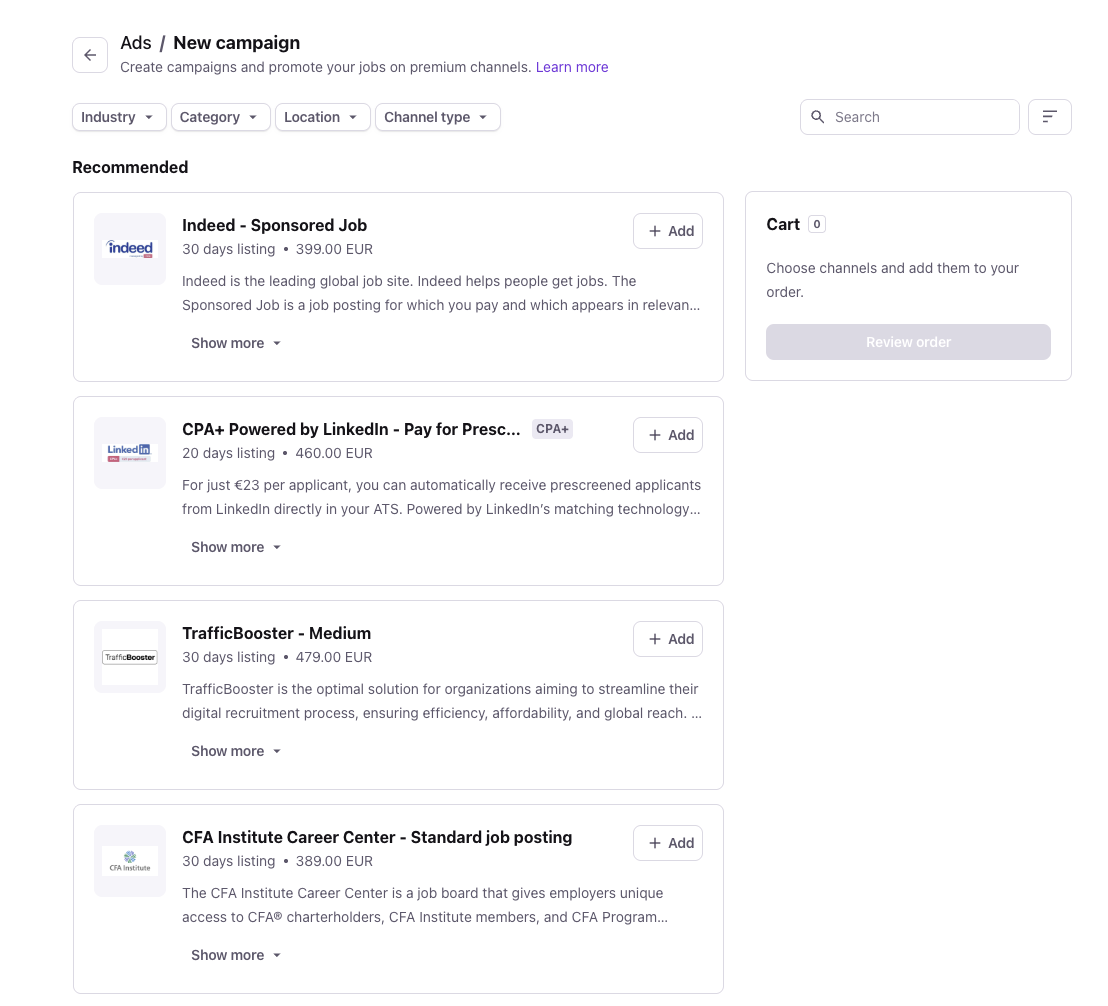Click the magnifier icon in search

pyautogui.click(x=818, y=117)
